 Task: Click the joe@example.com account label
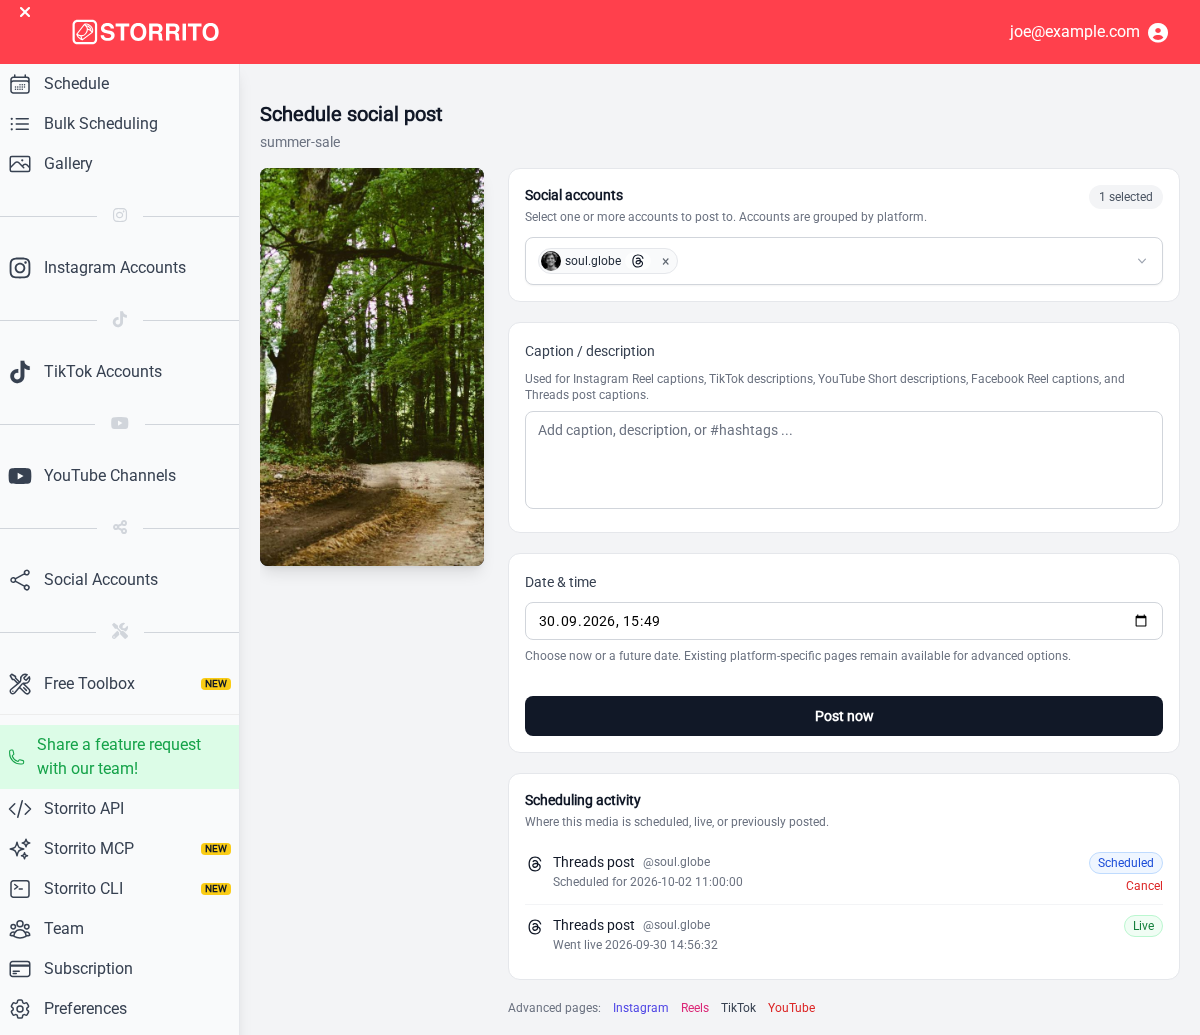click(x=1074, y=32)
